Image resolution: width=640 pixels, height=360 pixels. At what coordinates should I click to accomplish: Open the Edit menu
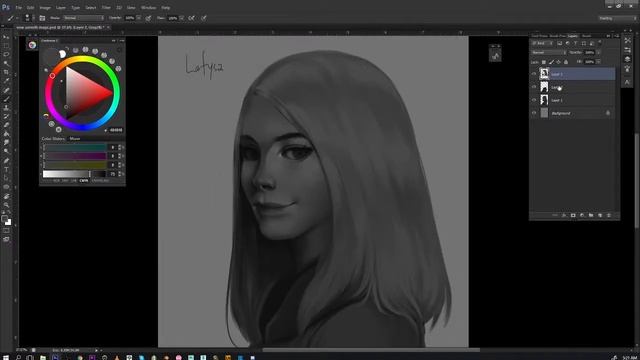(x=31, y=8)
